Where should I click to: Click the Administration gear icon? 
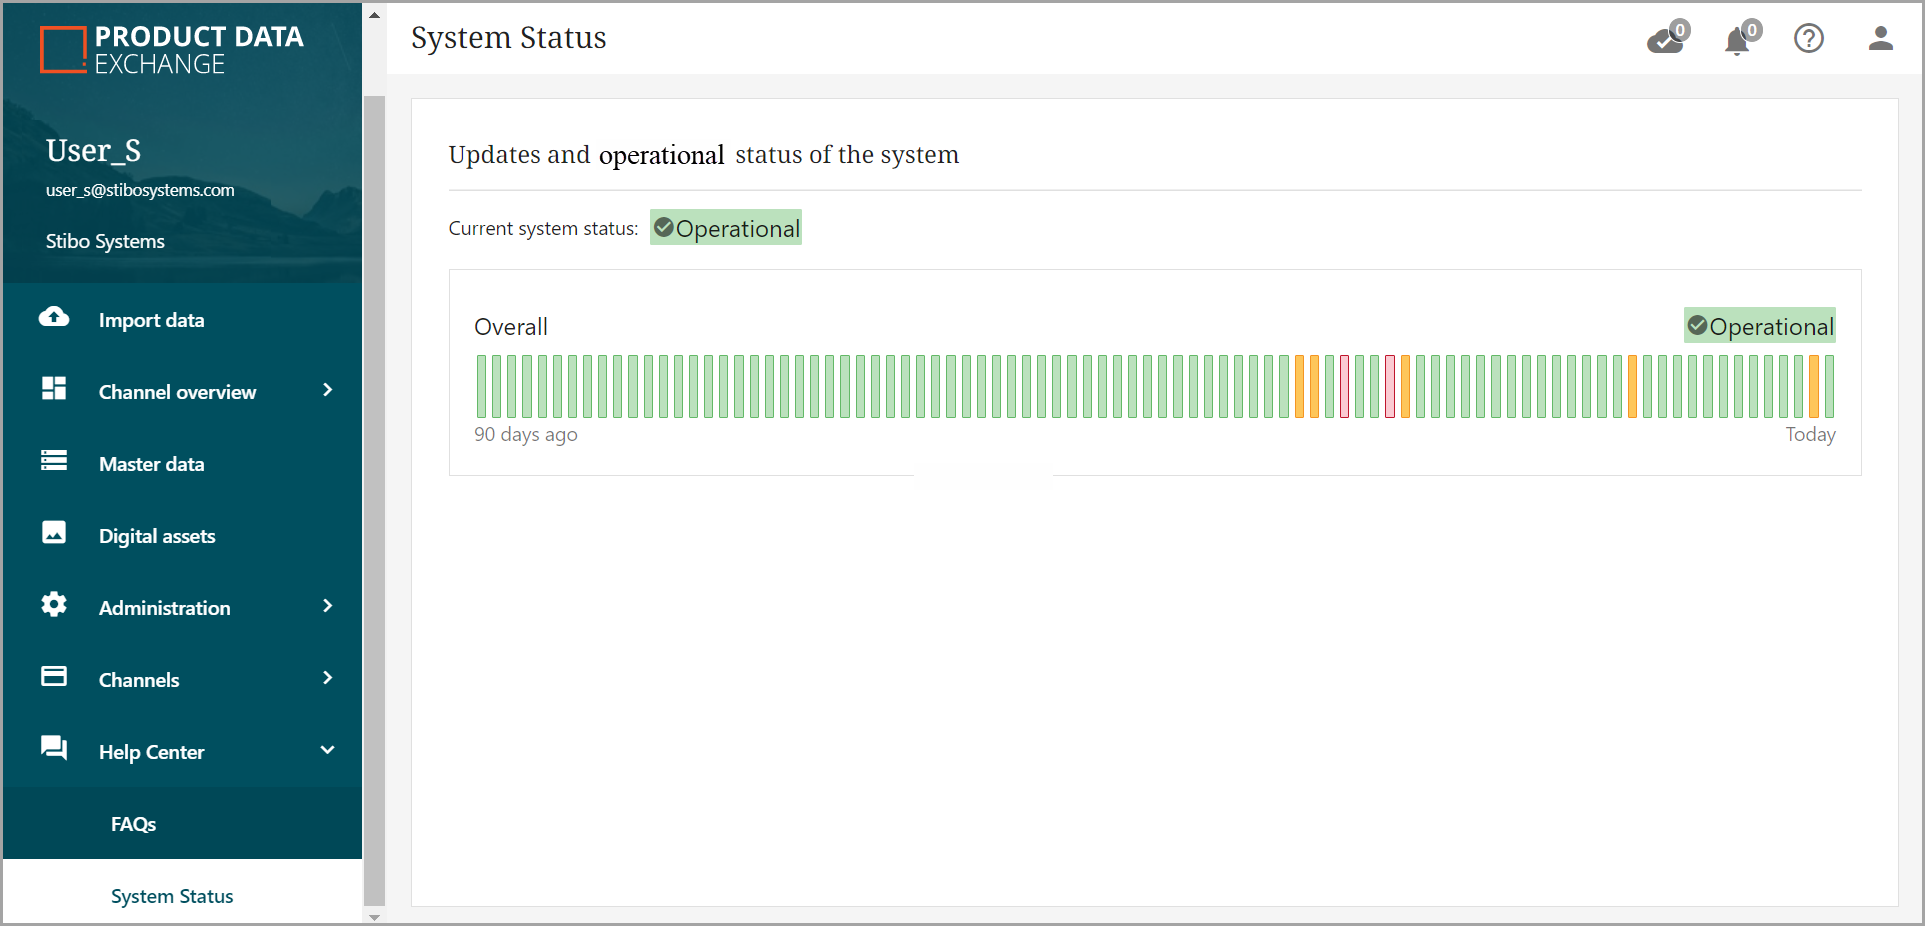click(54, 605)
